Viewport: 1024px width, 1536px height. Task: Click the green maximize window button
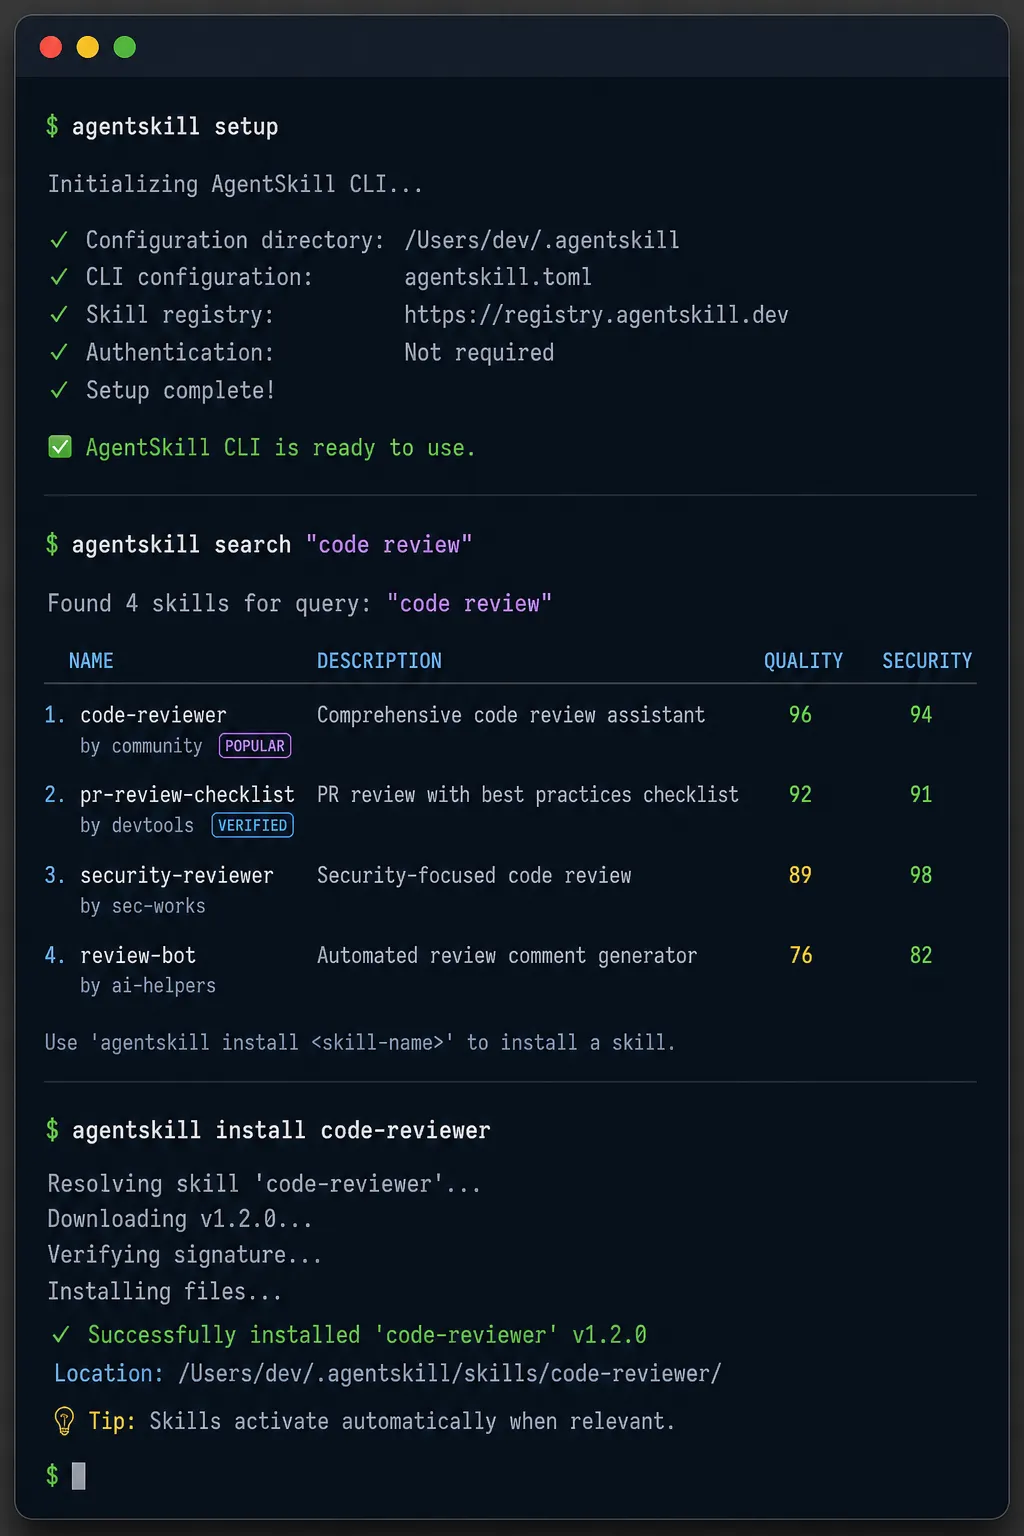pos(125,47)
